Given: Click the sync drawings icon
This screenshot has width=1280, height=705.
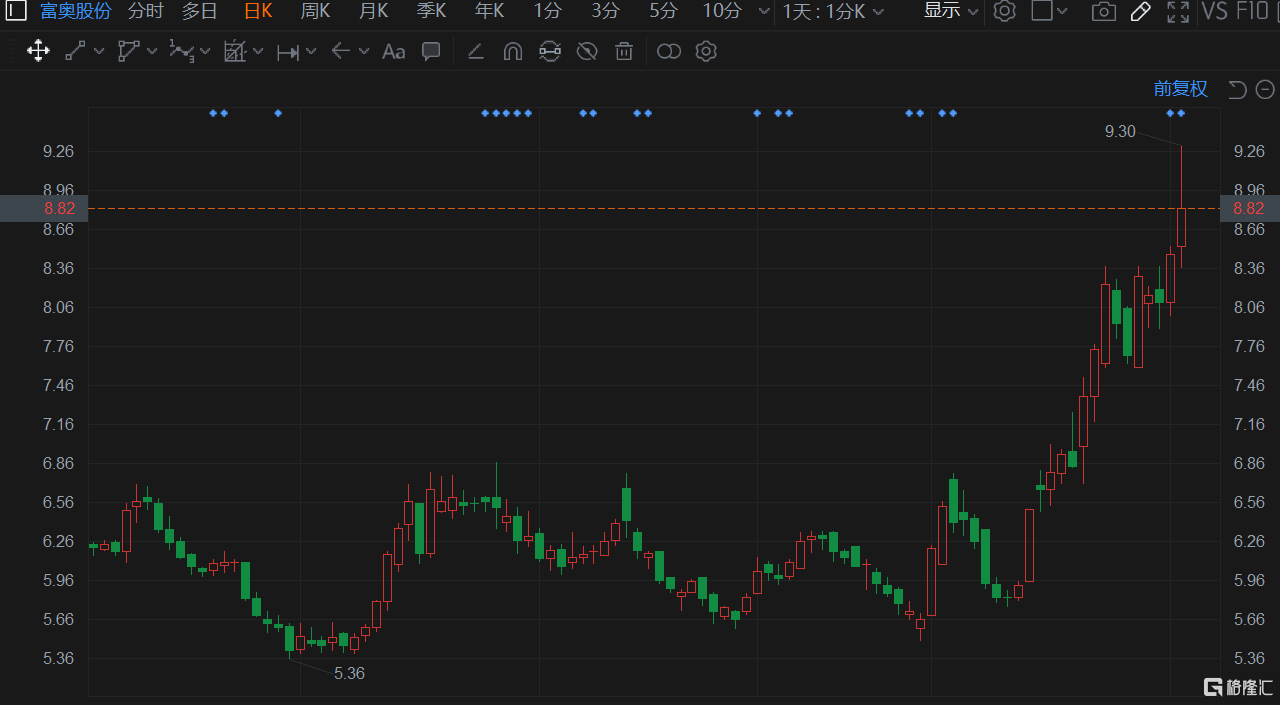Looking at the screenshot, I should (x=550, y=51).
